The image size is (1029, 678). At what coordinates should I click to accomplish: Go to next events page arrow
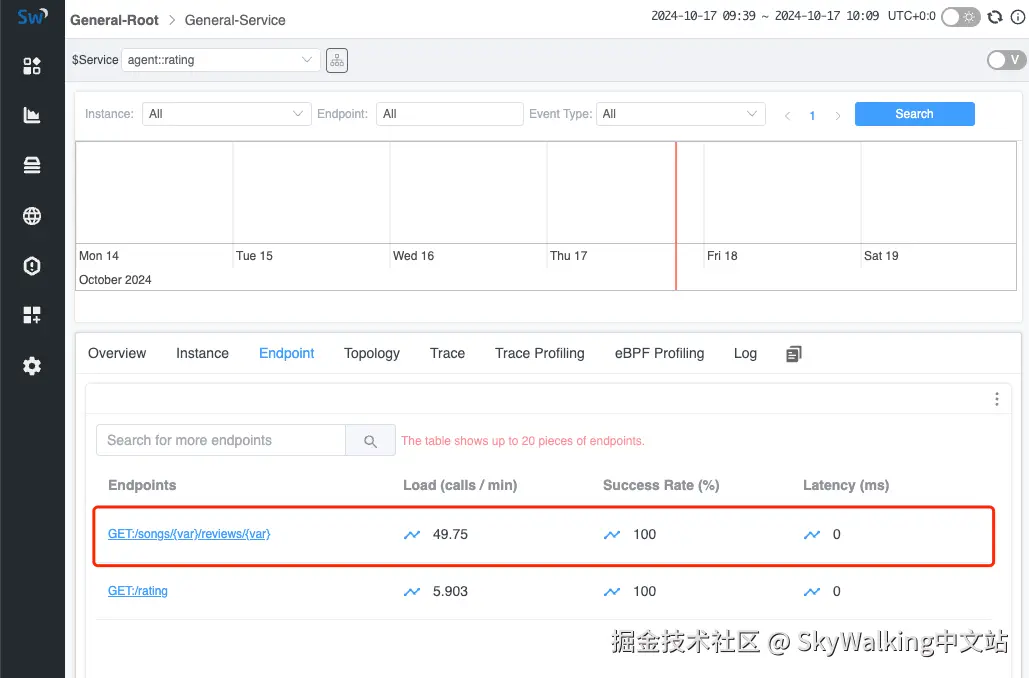(837, 116)
